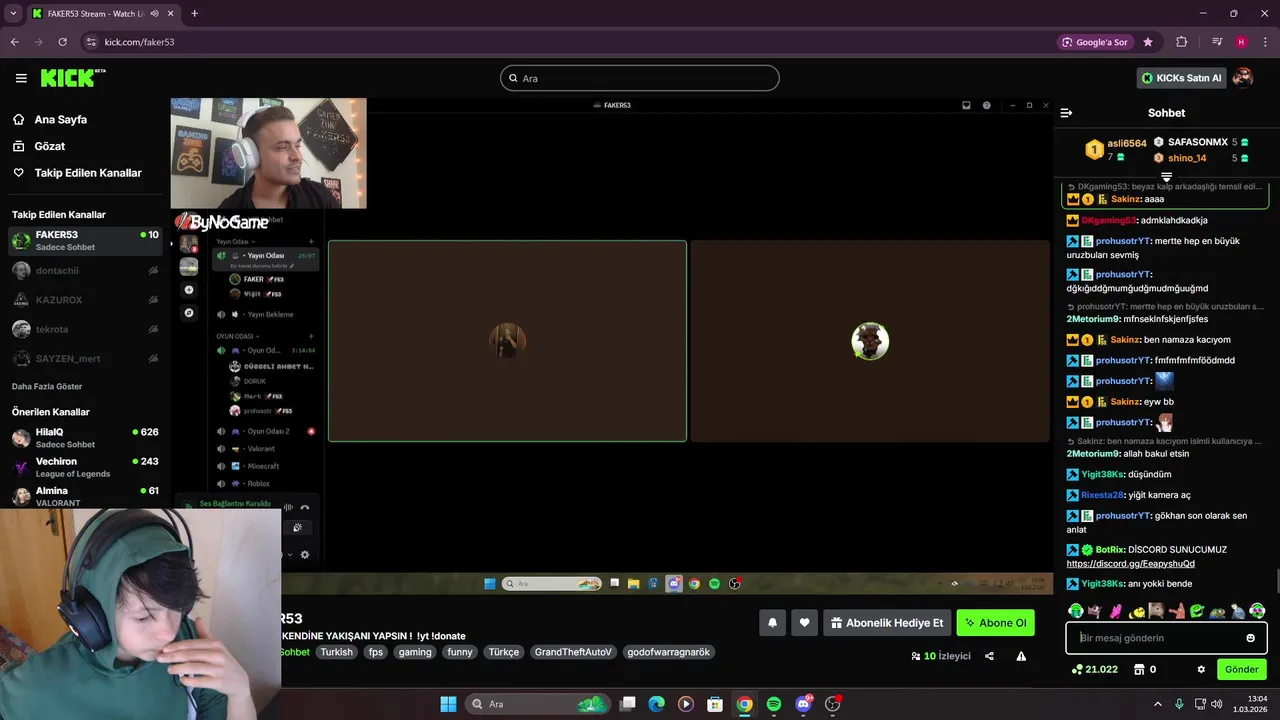
Task: Click Abonelik Hediye Et button
Action: 887,623
